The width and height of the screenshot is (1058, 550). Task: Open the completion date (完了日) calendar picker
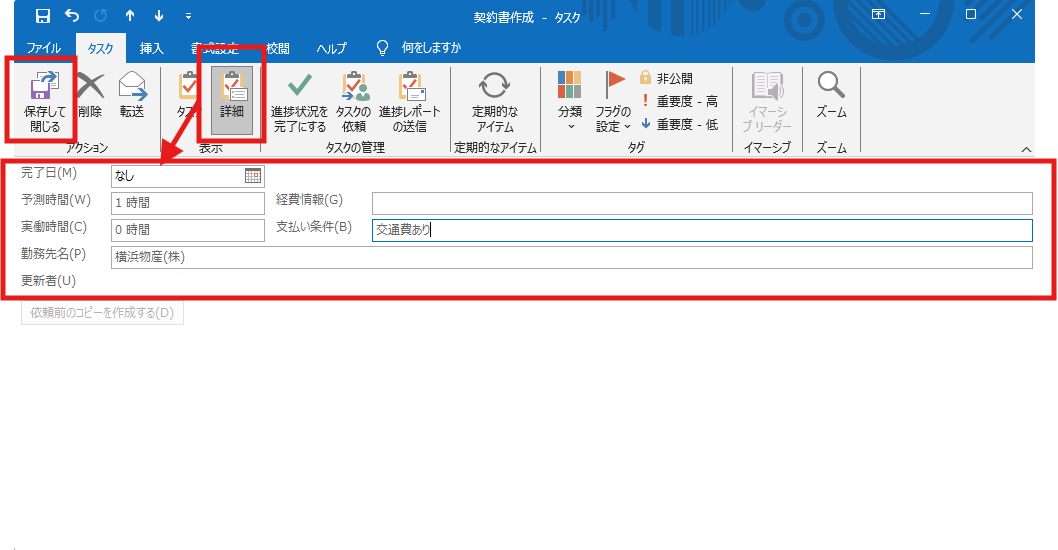coord(253,176)
